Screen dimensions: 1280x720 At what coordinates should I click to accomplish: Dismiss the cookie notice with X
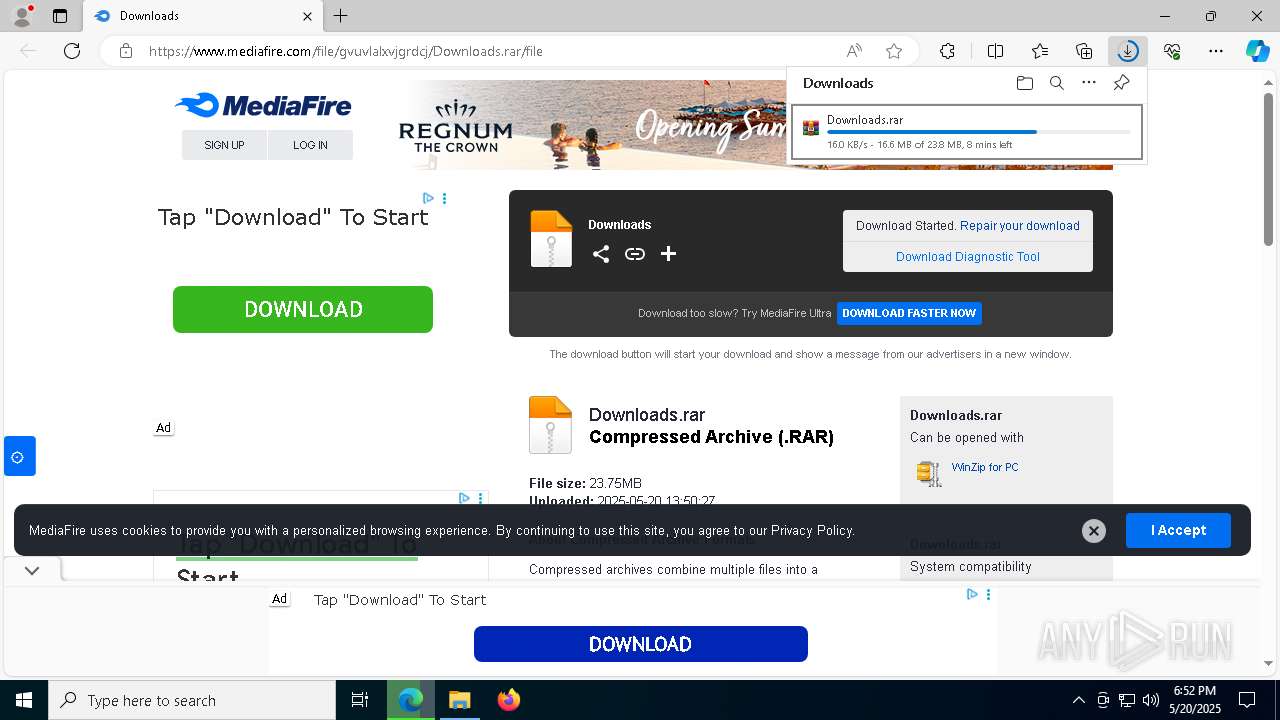(x=1094, y=531)
